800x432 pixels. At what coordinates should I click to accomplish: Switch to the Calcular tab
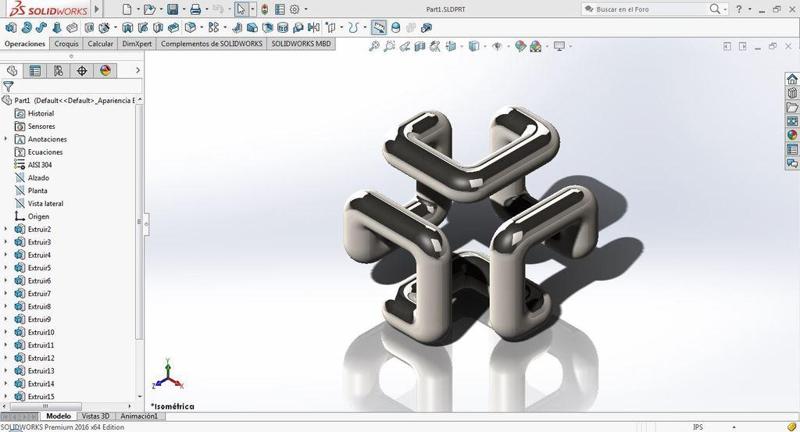point(101,44)
